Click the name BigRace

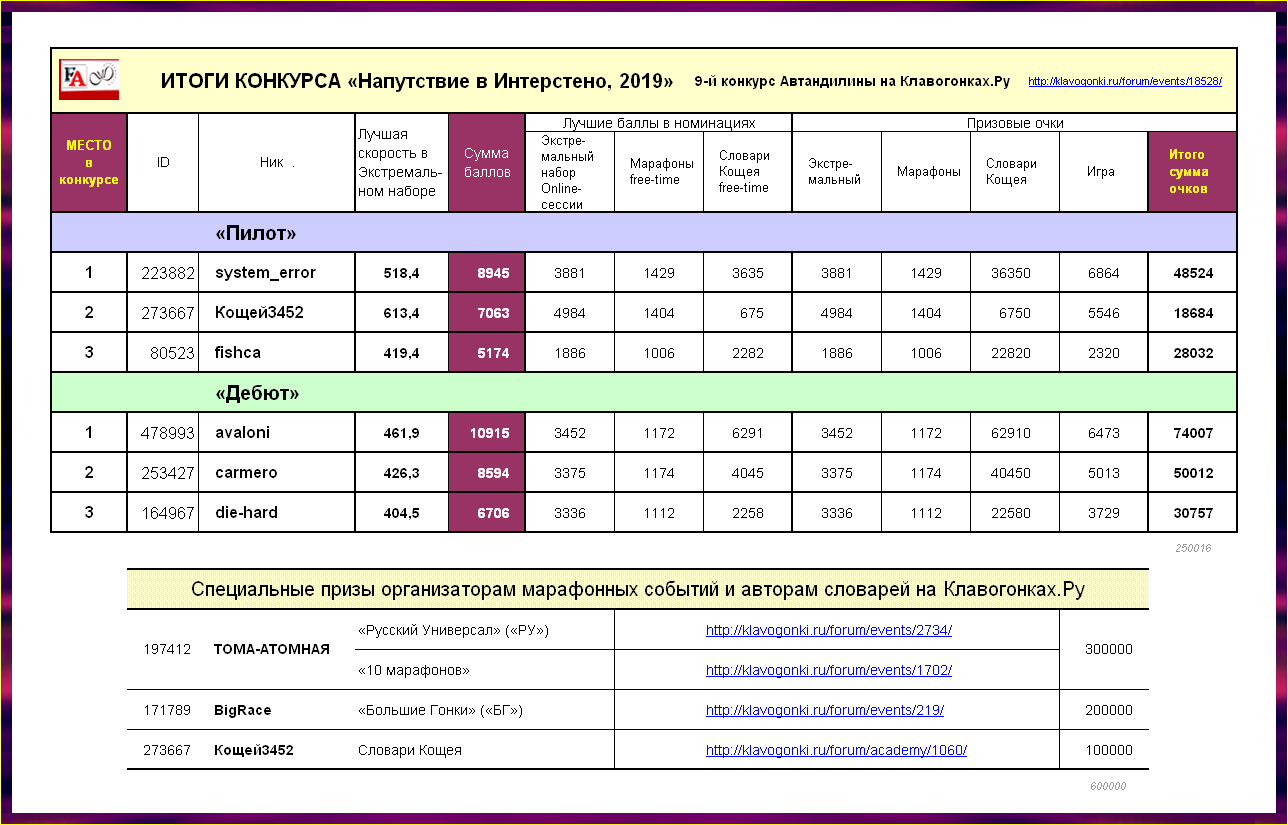(243, 711)
